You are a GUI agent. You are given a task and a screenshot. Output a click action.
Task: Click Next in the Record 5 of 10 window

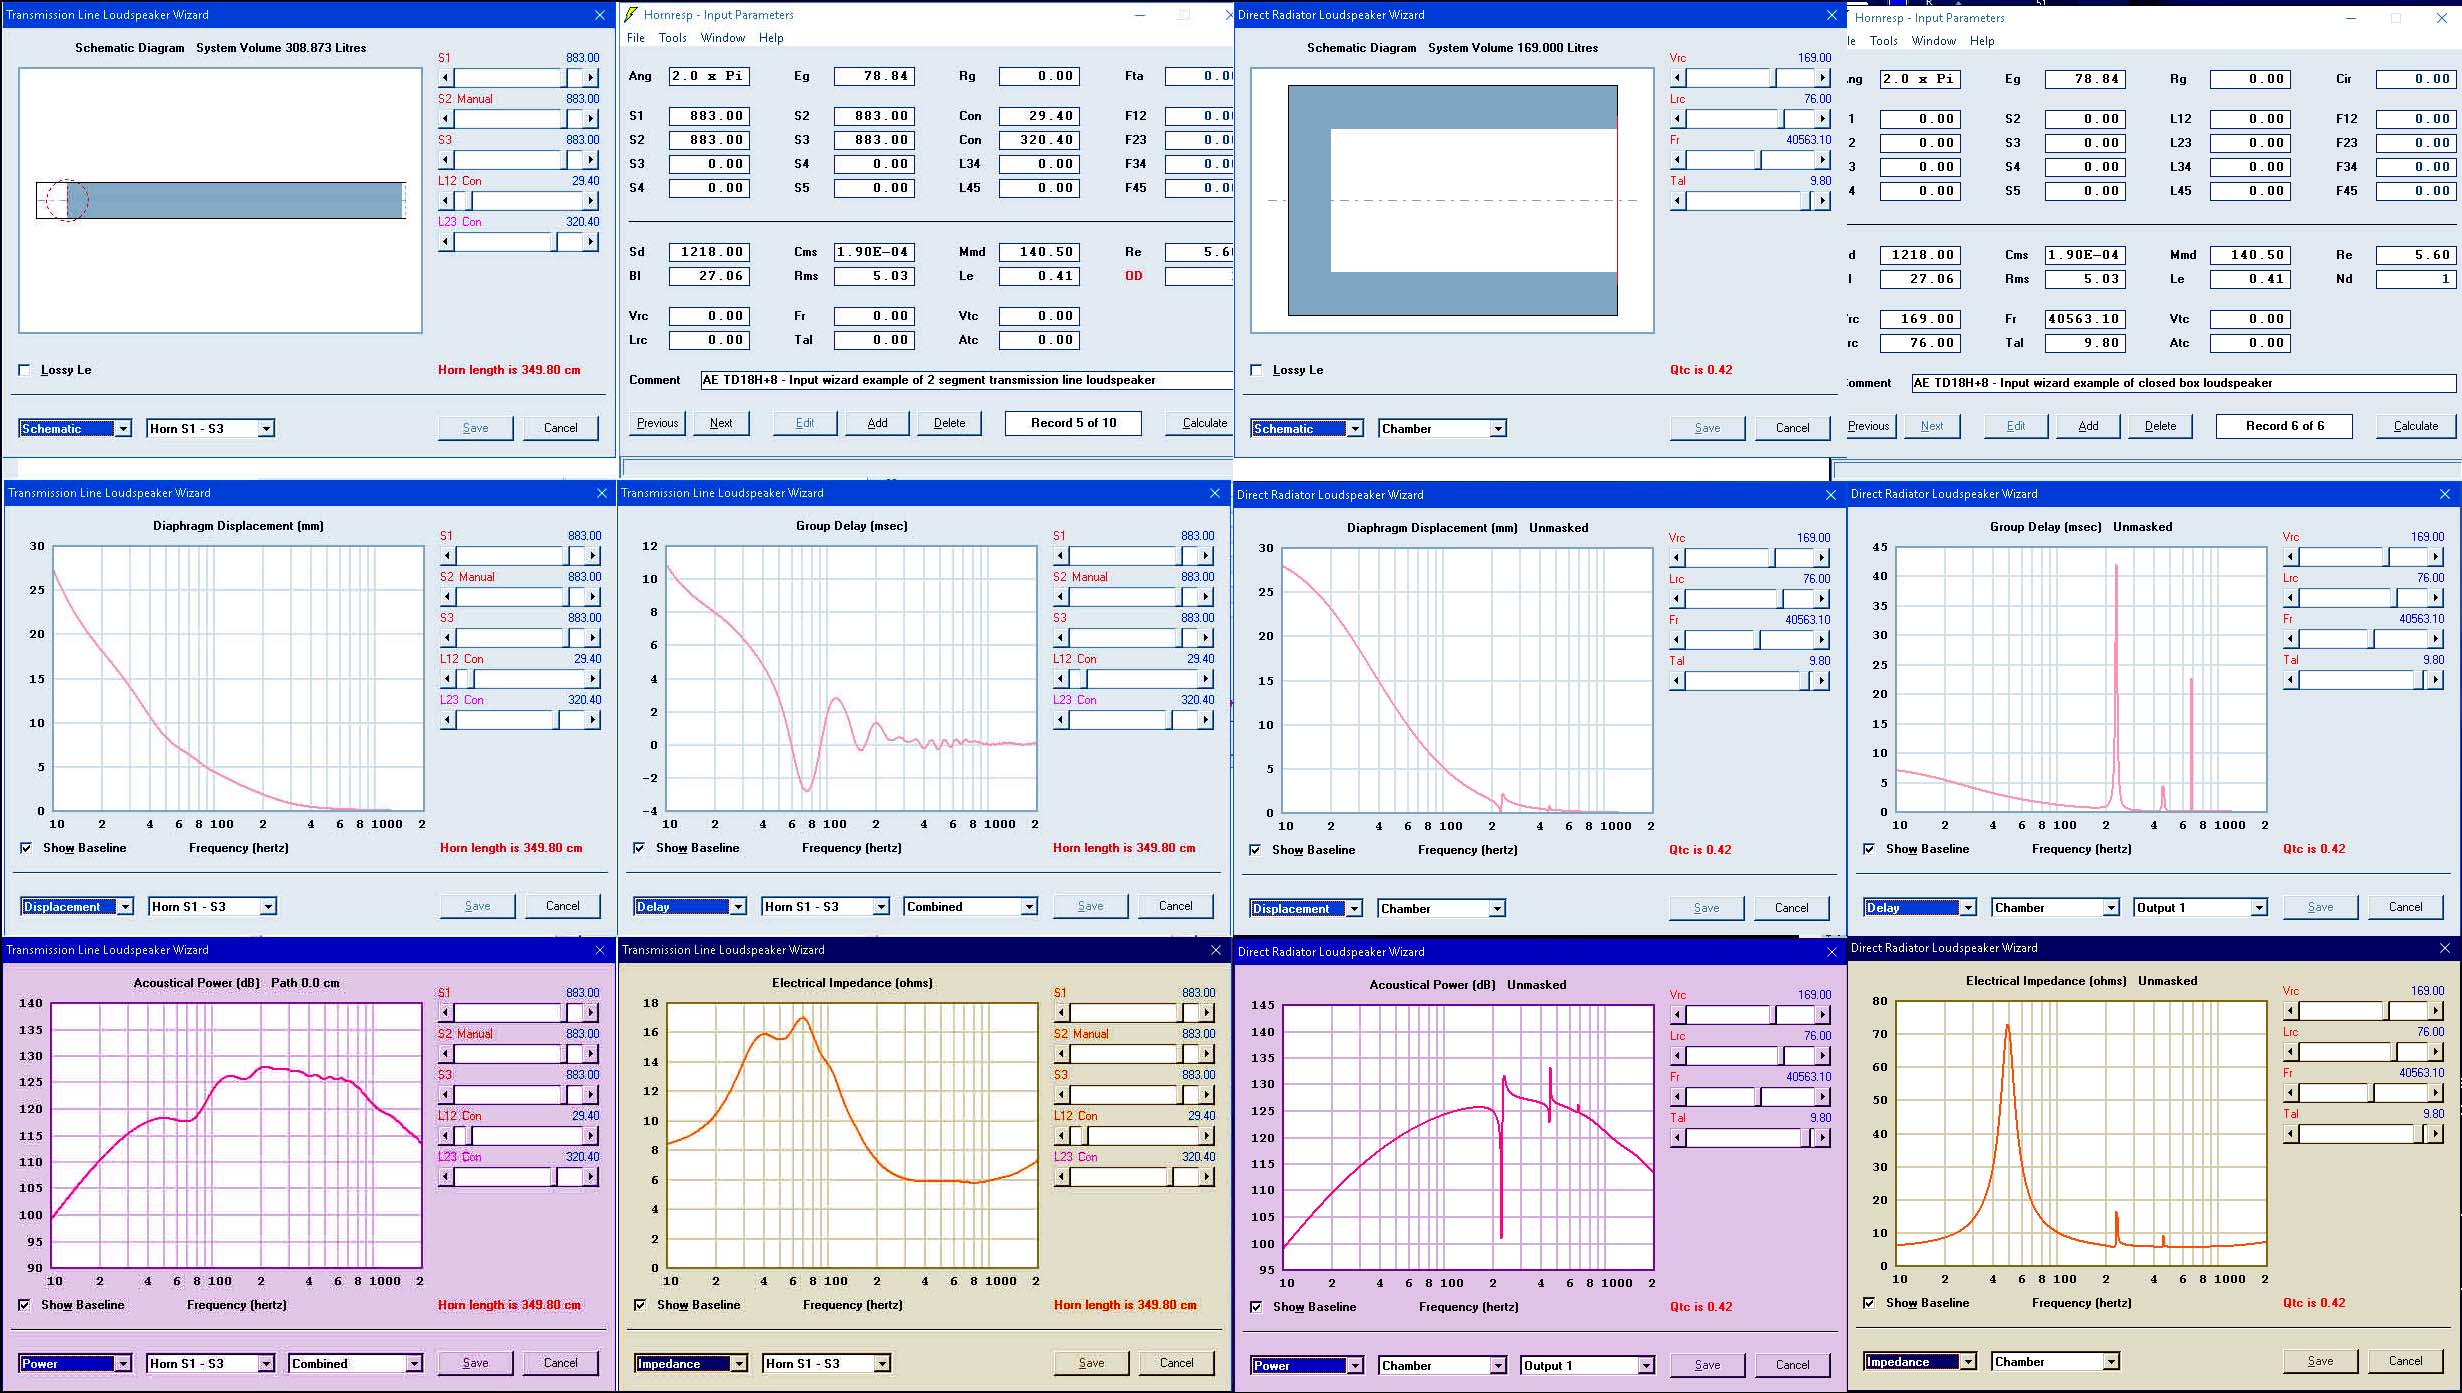[721, 423]
